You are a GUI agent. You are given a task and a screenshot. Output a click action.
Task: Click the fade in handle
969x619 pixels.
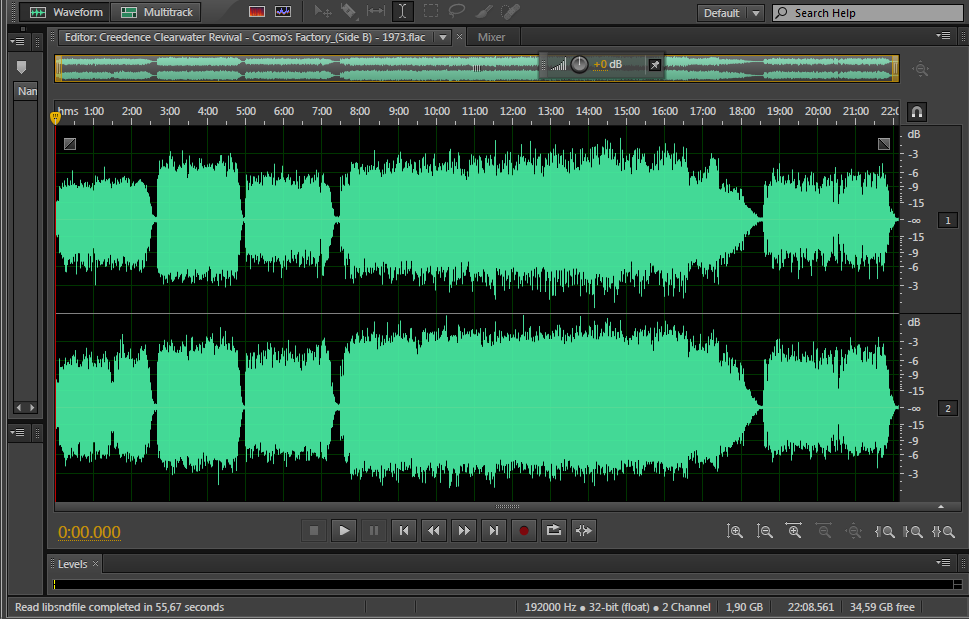pos(70,144)
